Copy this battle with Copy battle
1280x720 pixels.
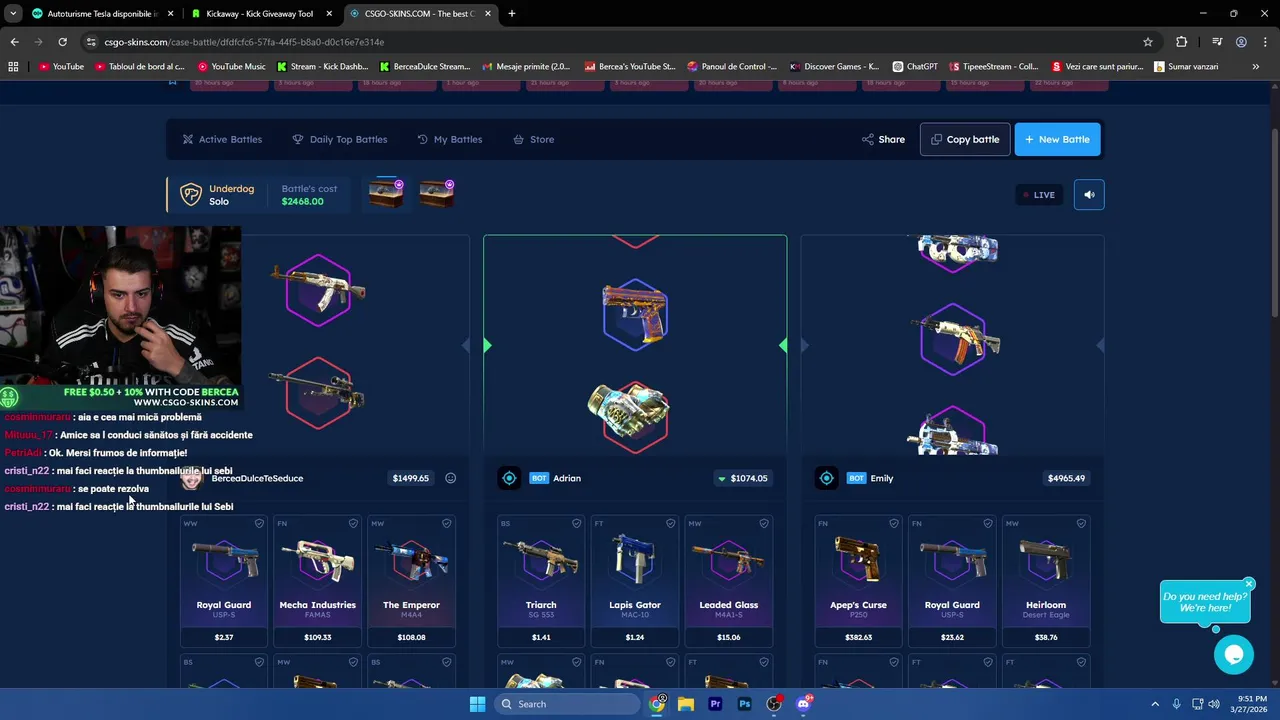(x=965, y=139)
